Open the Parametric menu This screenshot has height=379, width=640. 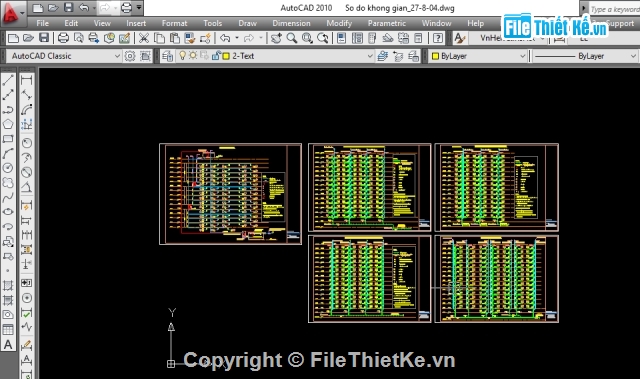pyautogui.click(x=387, y=23)
